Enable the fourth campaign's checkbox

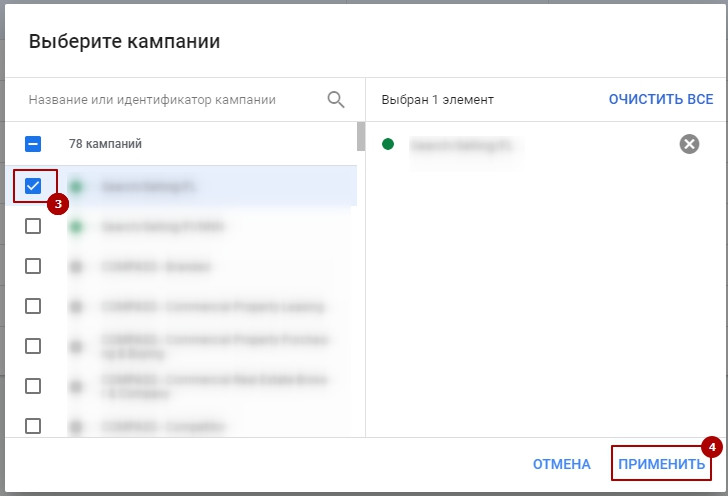(x=33, y=306)
